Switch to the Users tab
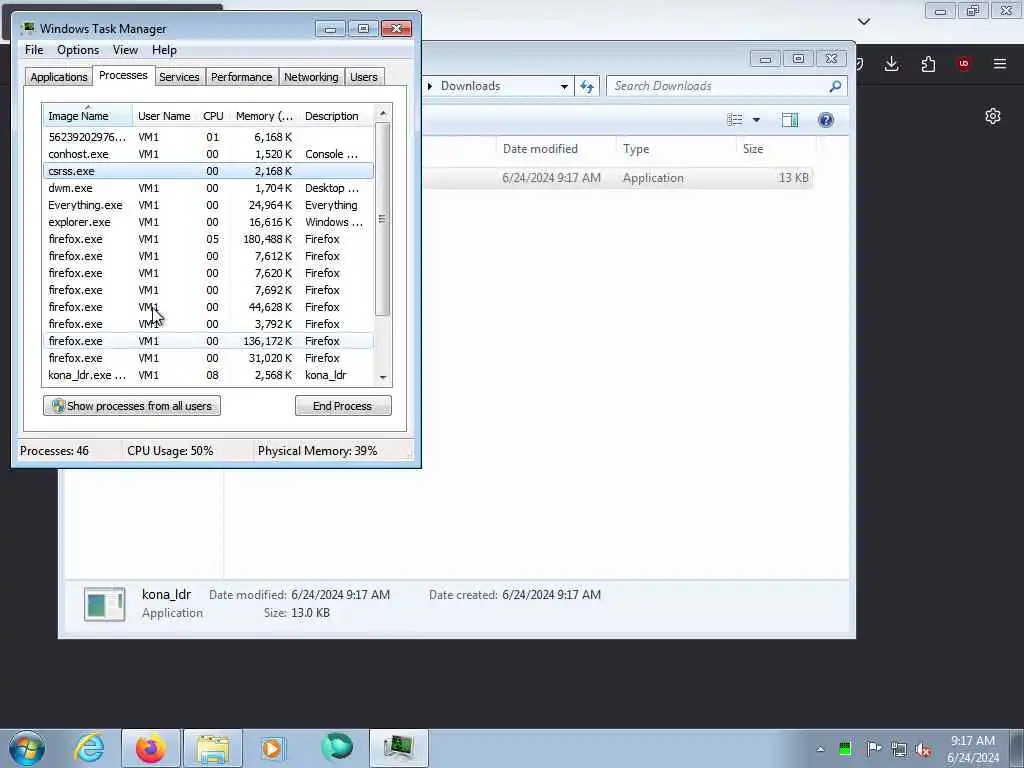The height and width of the screenshot is (768, 1024). click(363, 77)
